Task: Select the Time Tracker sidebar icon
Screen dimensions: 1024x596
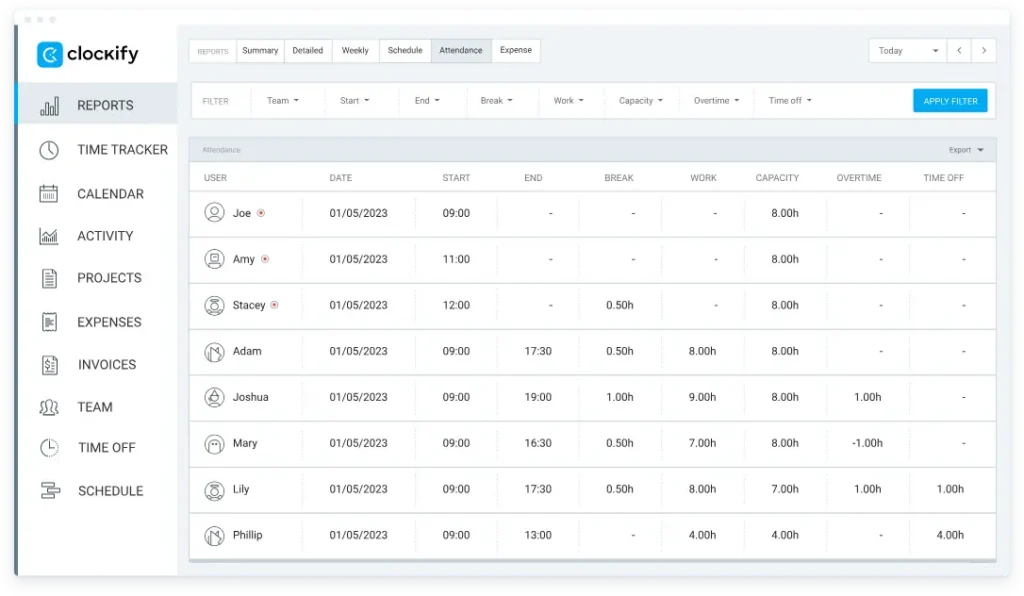Action: [x=48, y=149]
